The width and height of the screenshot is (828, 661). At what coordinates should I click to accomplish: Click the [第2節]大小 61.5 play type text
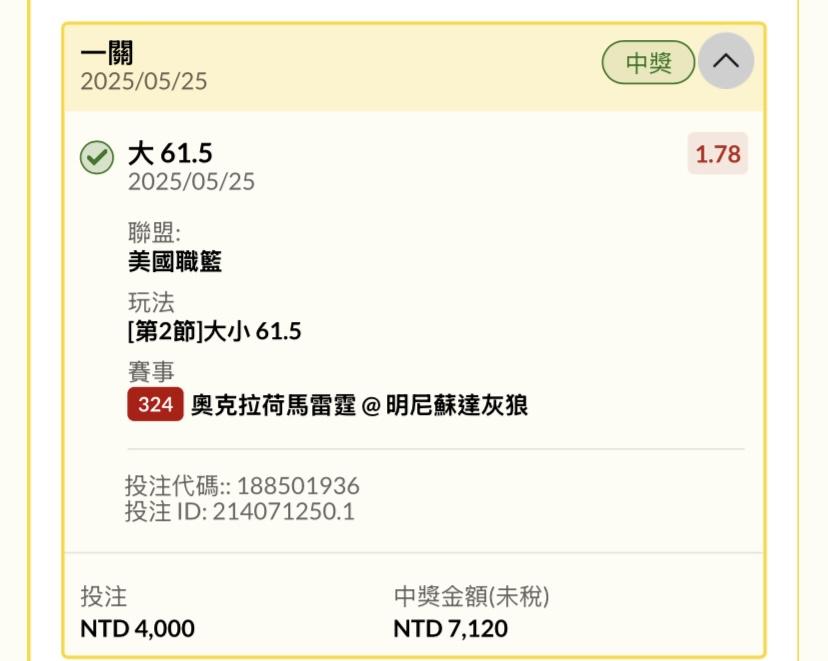coord(214,331)
